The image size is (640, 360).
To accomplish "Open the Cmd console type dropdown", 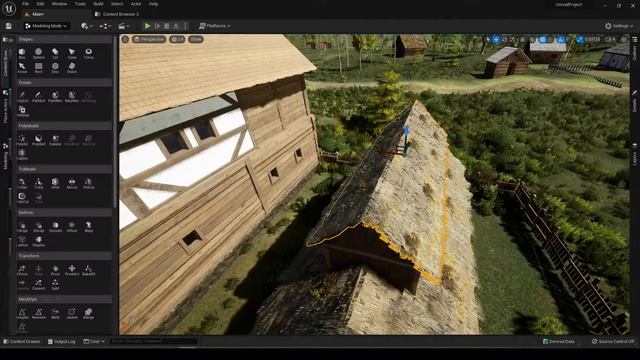I will pos(94,341).
